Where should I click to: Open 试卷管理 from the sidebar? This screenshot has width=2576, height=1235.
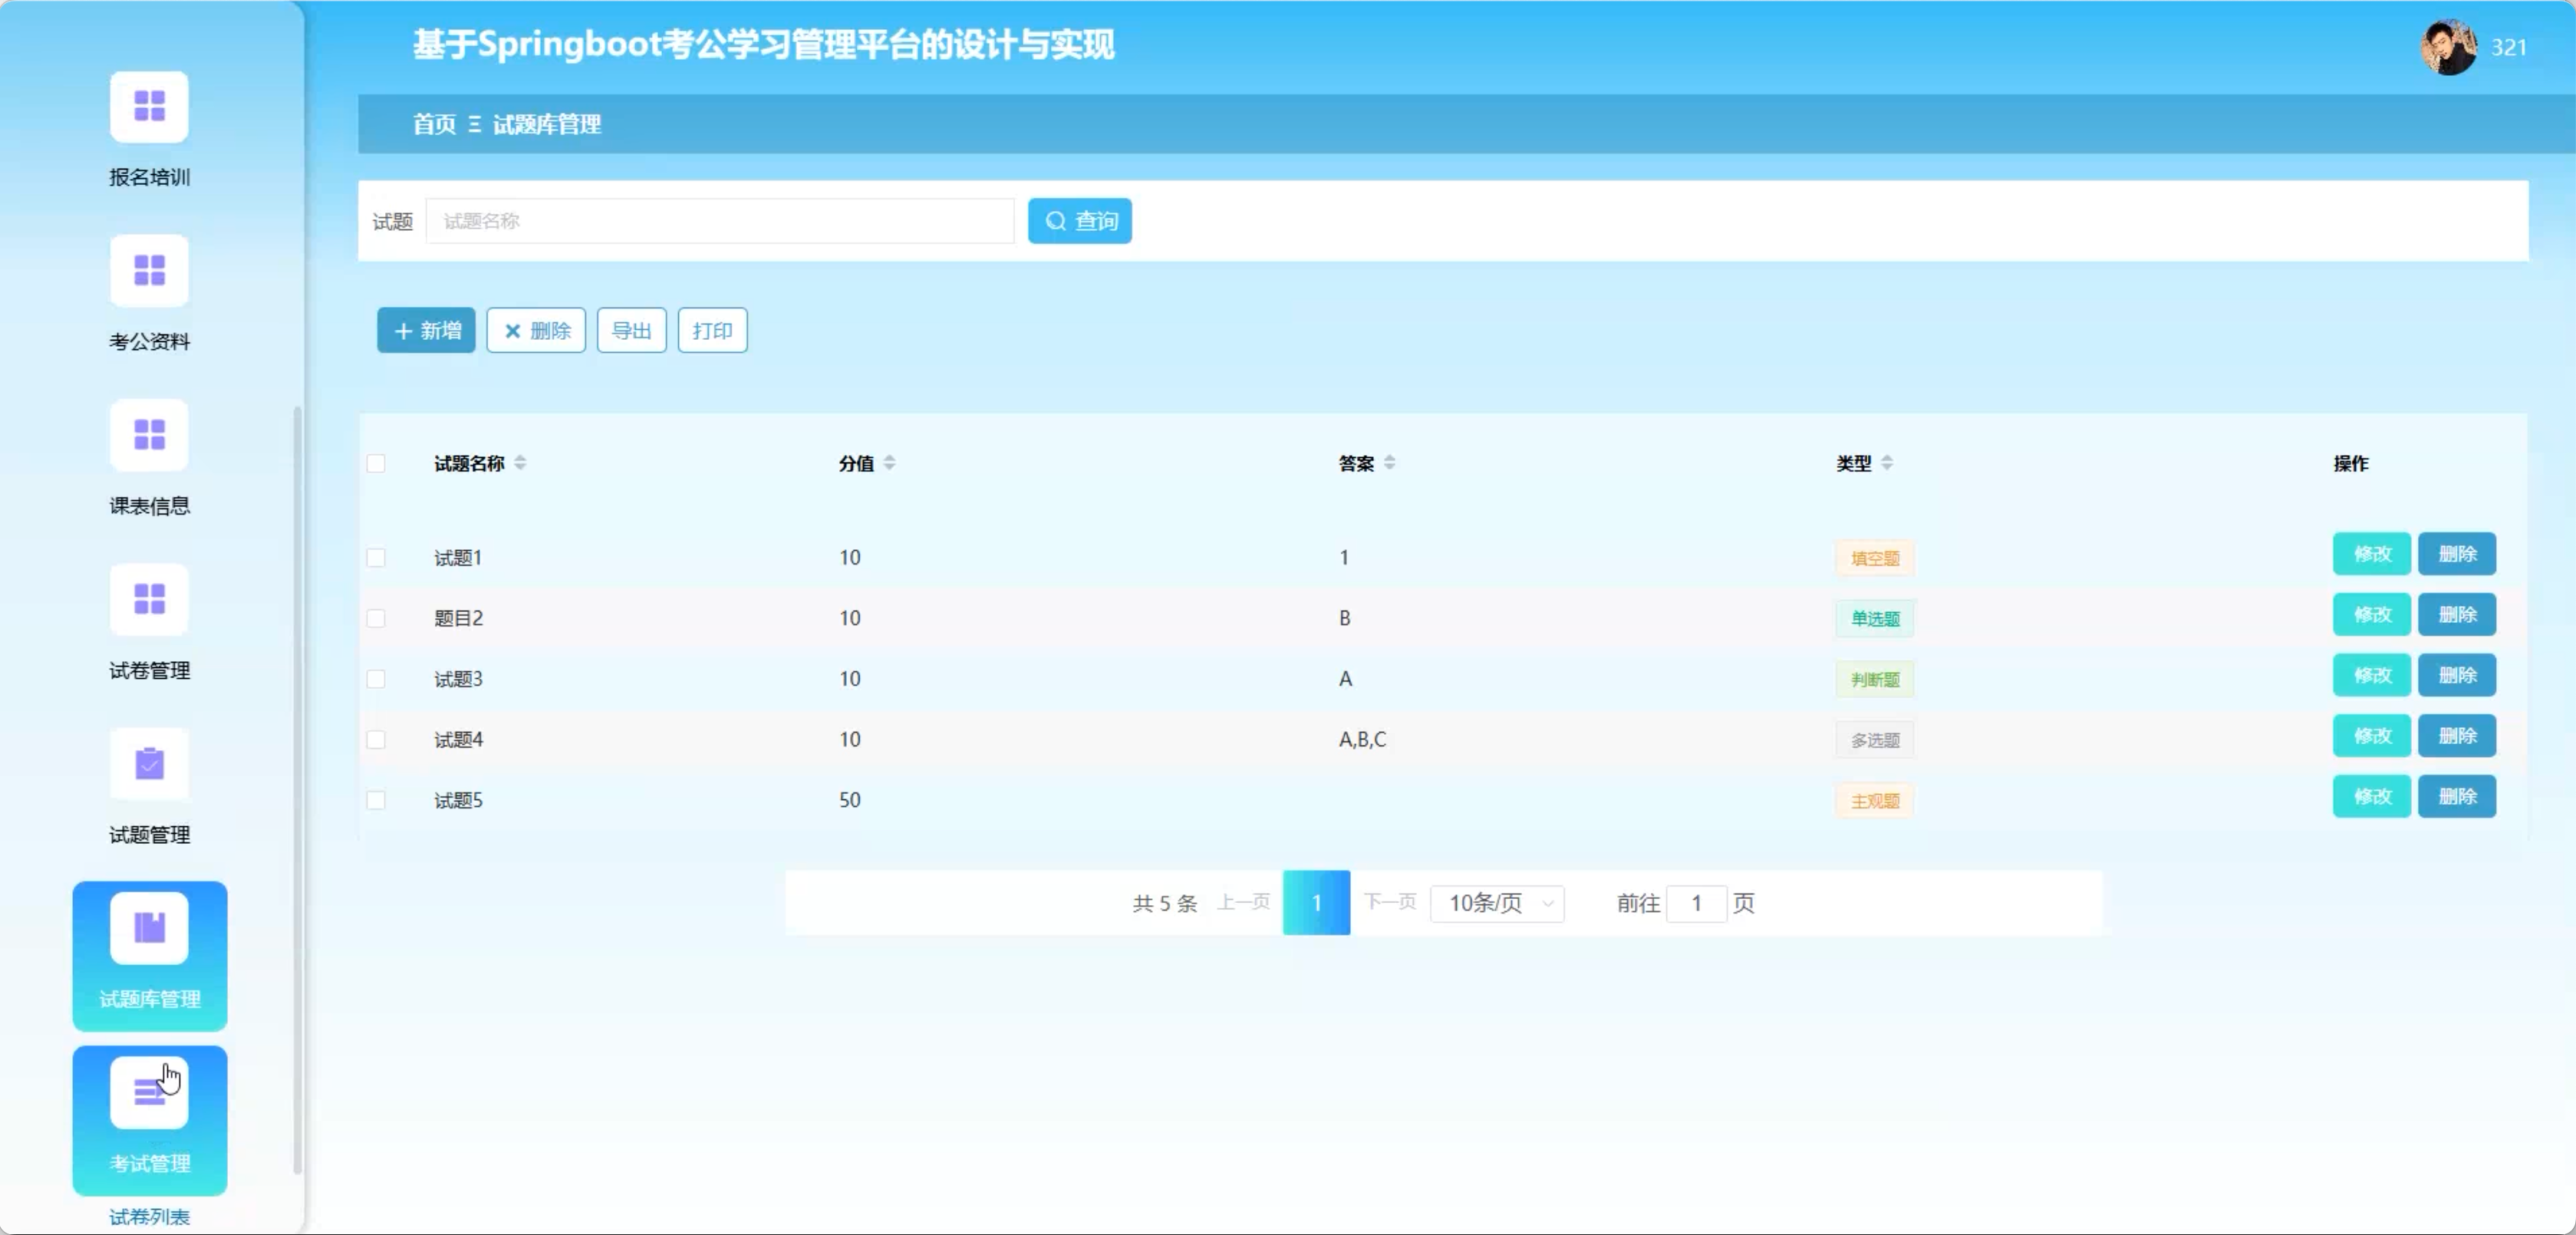click(x=149, y=599)
